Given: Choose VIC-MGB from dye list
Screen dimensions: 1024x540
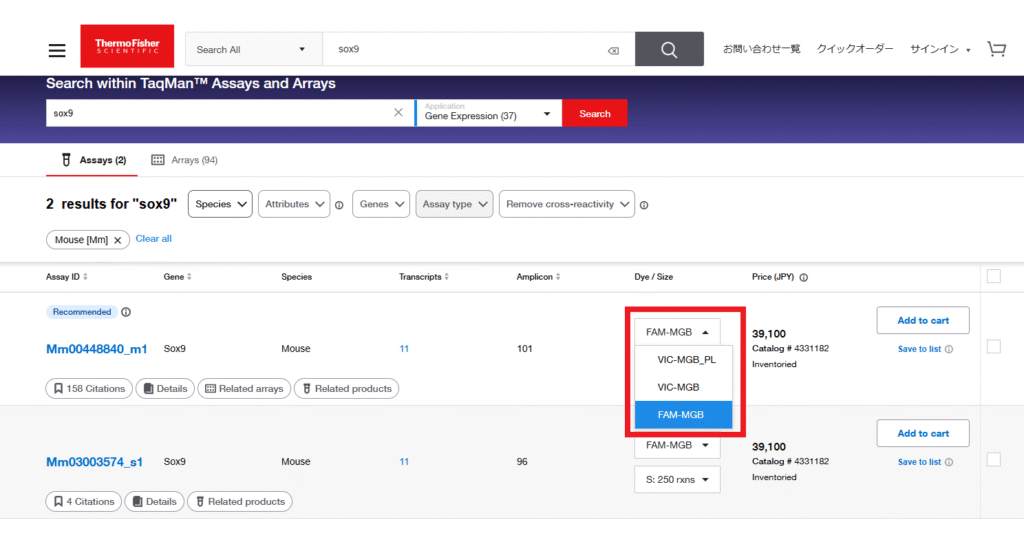Looking at the screenshot, I should pyautogui.click(x=678, y=387).
